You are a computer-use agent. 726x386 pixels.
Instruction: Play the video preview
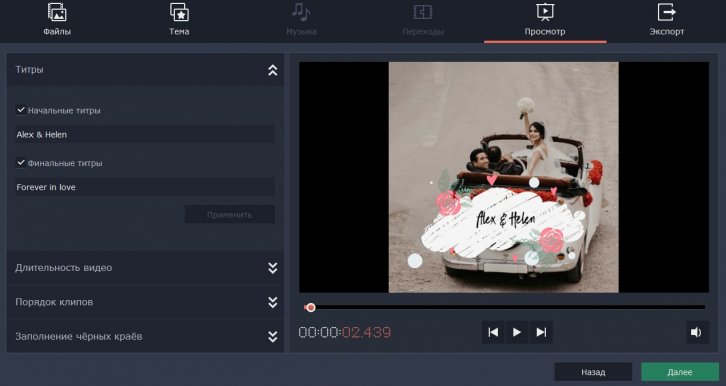click(x=517, y=332)
